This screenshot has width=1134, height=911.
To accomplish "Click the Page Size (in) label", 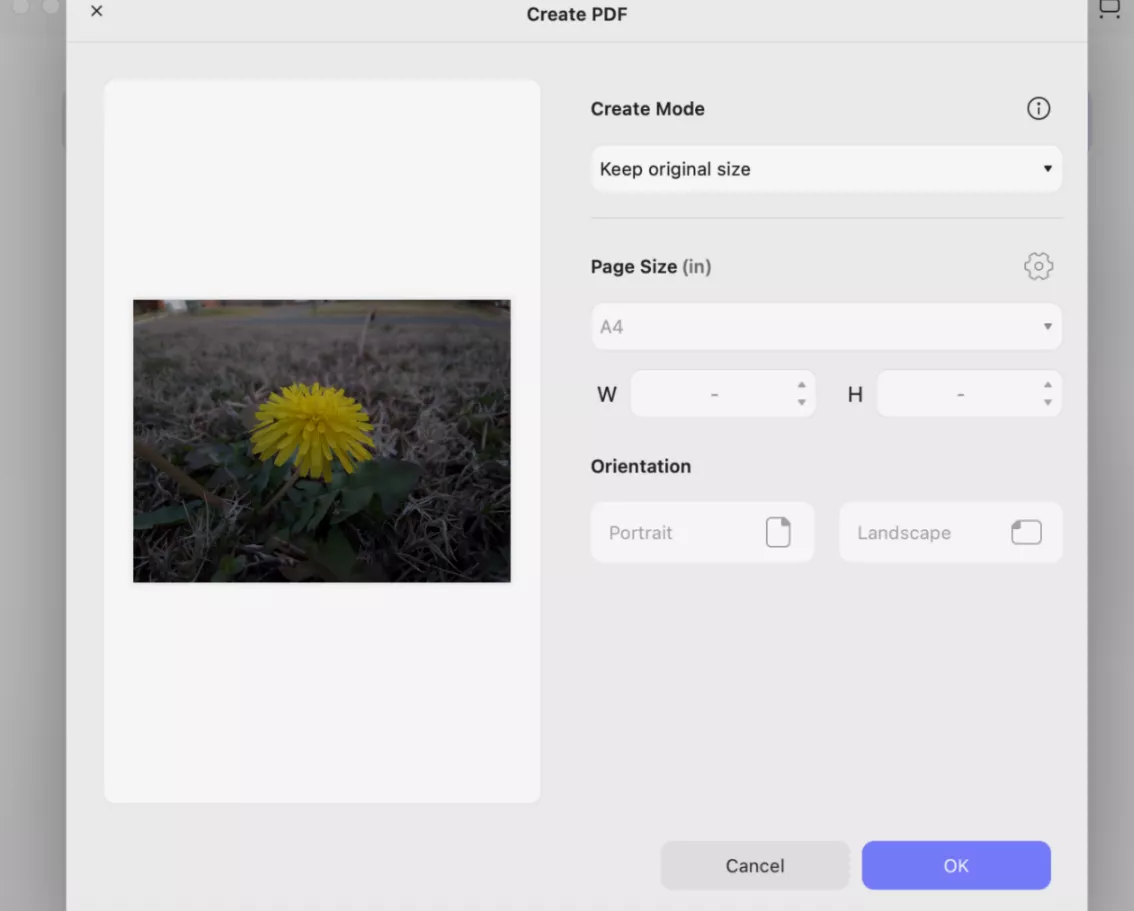I will coord(650,267).
